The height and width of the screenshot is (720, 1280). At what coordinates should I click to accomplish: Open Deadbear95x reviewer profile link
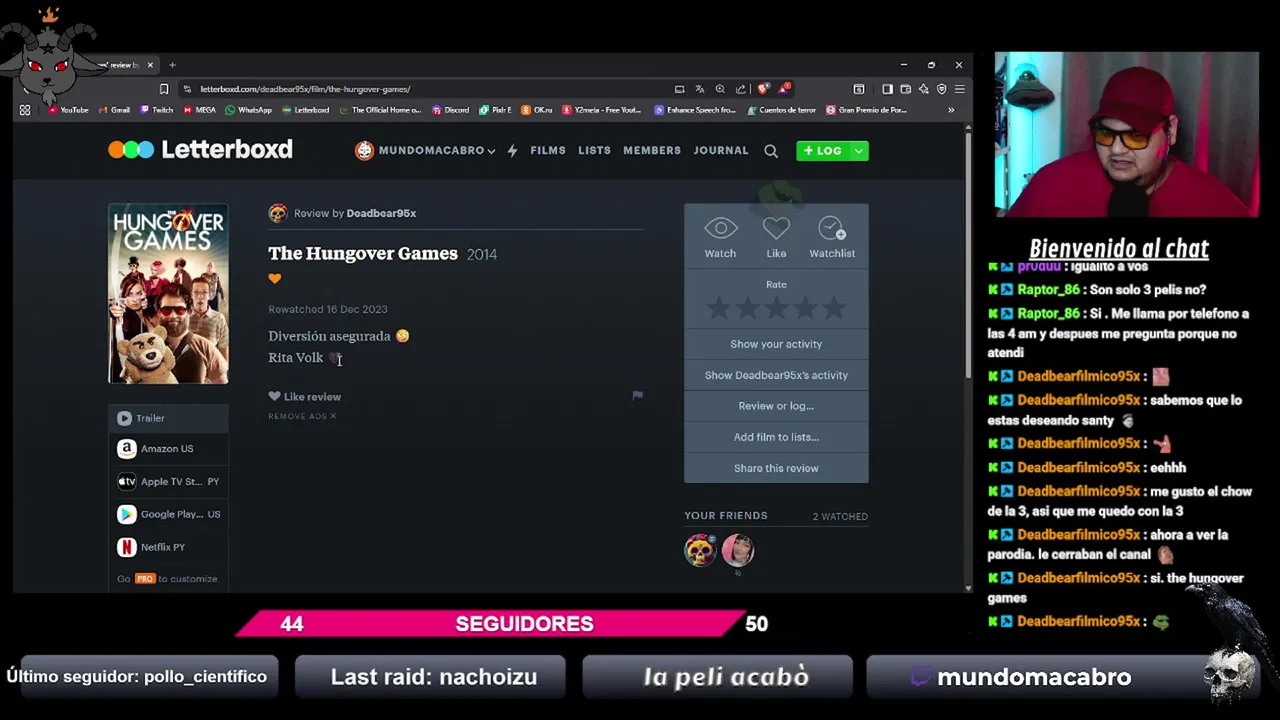pos(381,213)
